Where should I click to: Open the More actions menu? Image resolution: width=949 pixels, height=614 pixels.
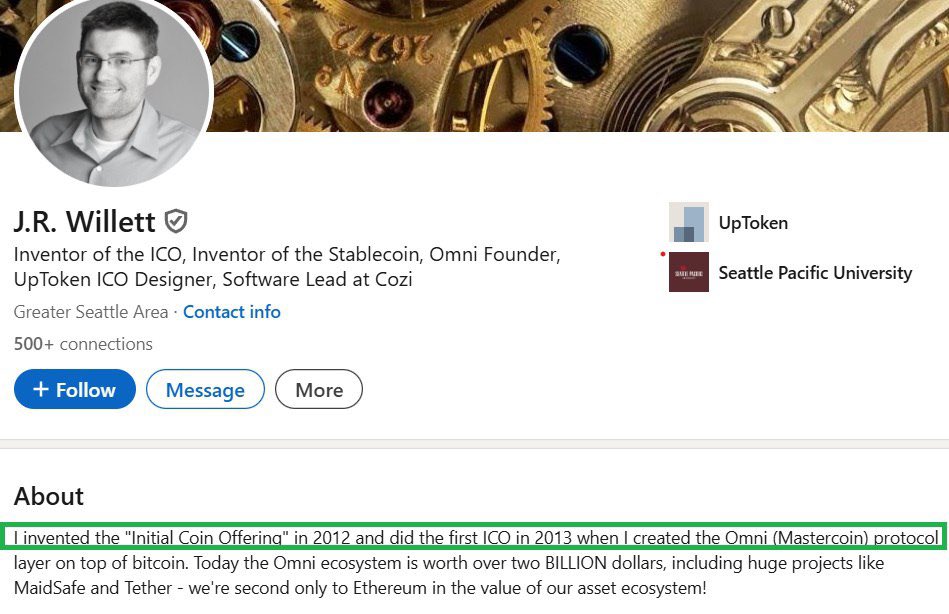[319, 389]
